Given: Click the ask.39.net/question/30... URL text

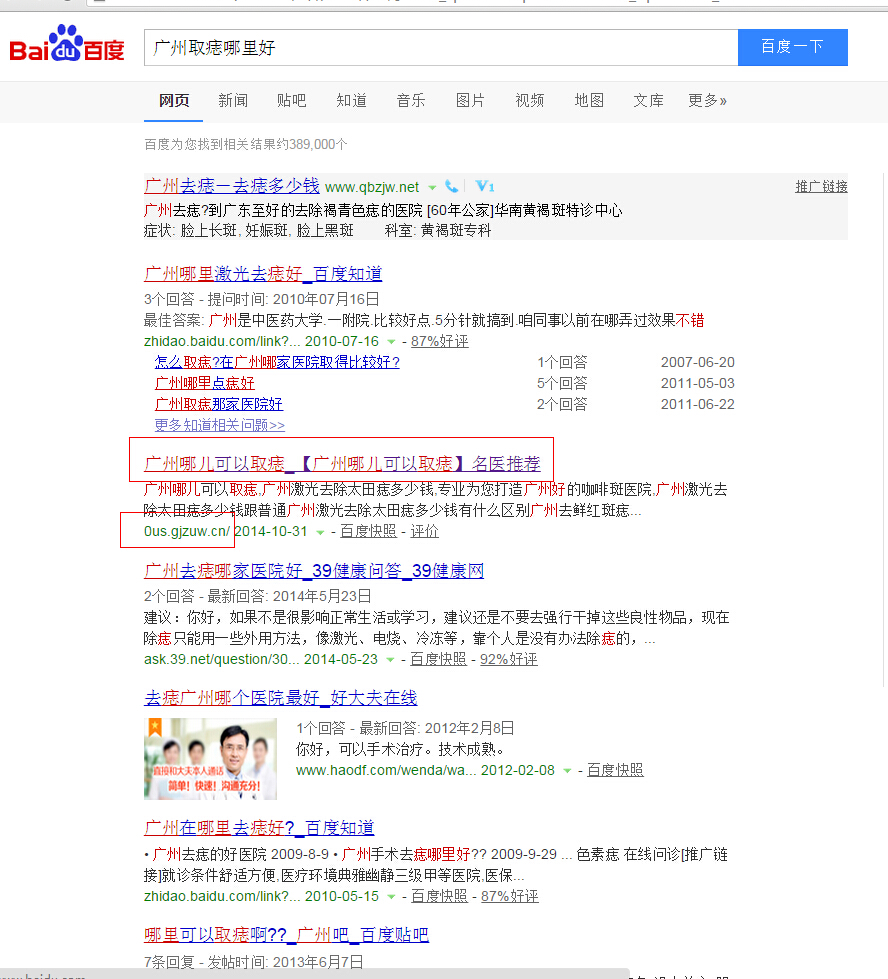Looking at the screenshot, I should [x=221, y=659].
